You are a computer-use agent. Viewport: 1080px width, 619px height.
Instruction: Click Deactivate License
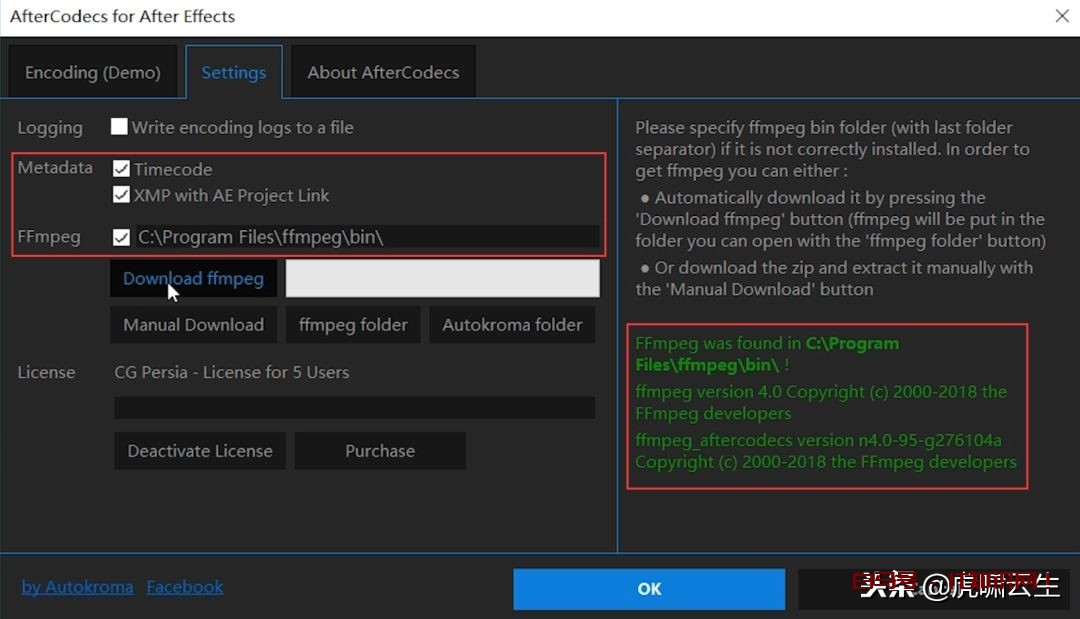point(200,451)
